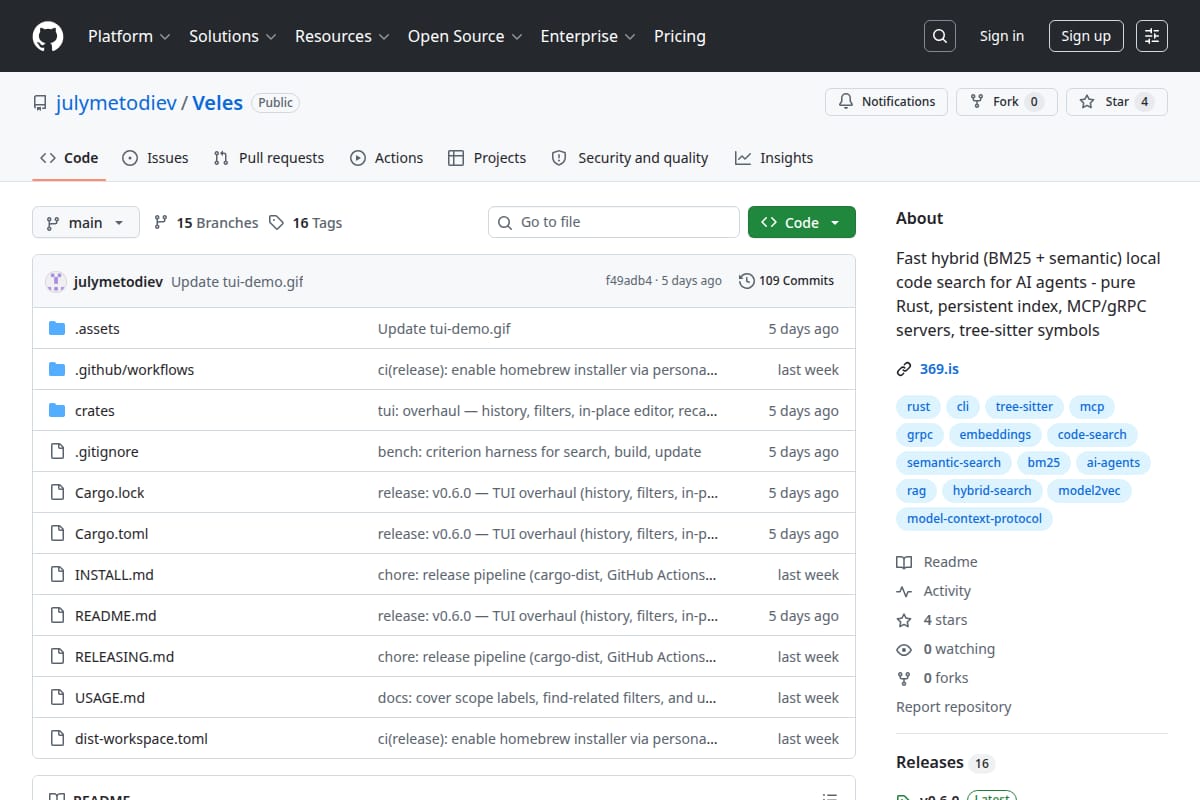Switch to the Pull requests tab
The height and width of the screenshot is (800, 1200).
(269, 158)
